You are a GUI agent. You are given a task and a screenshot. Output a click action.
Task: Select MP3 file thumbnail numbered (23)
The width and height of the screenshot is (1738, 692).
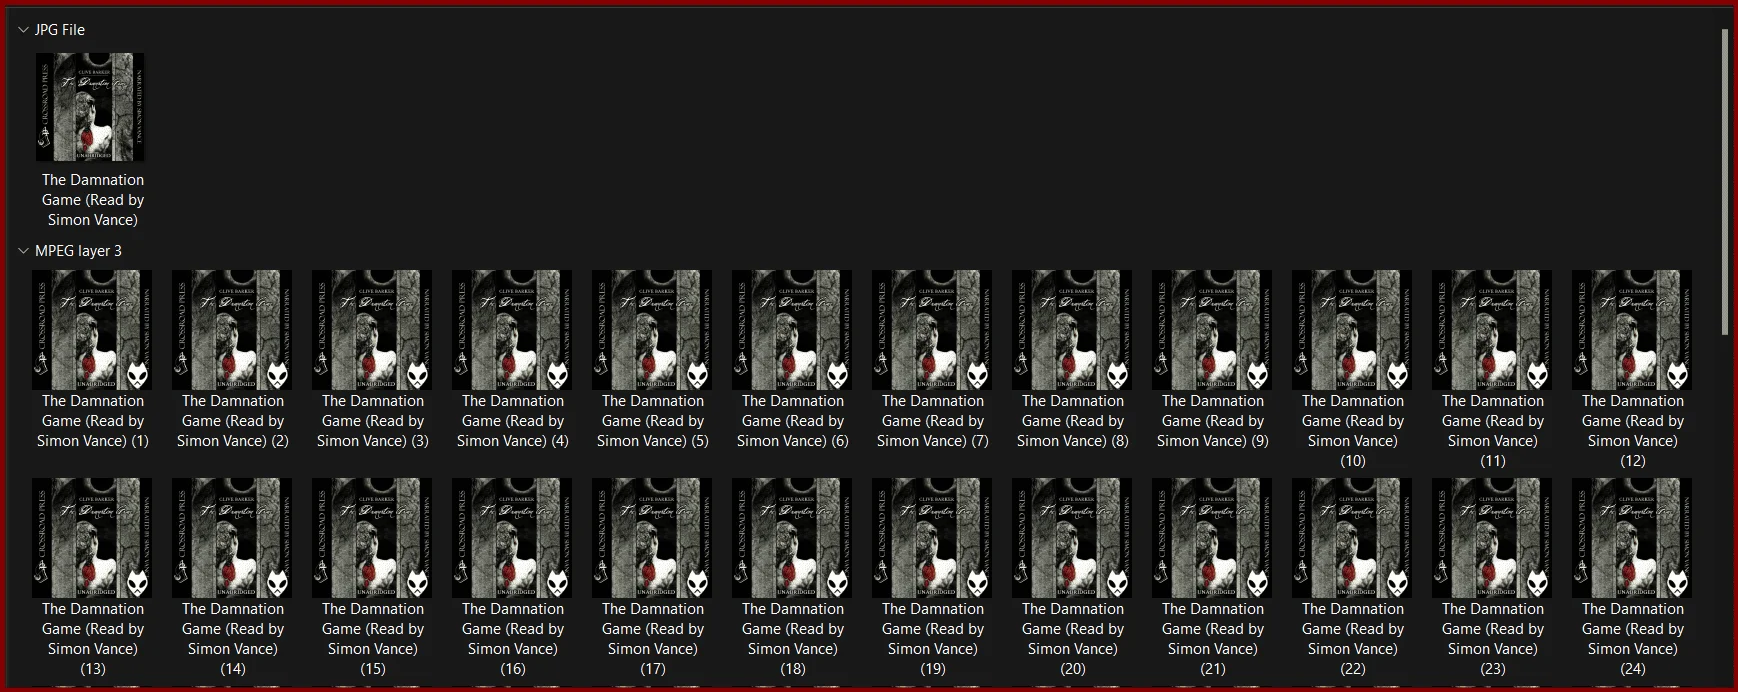pos(1492,538)
